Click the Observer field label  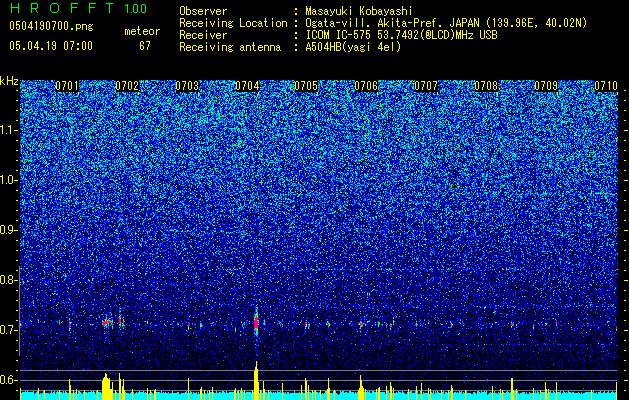click(203, 11)
